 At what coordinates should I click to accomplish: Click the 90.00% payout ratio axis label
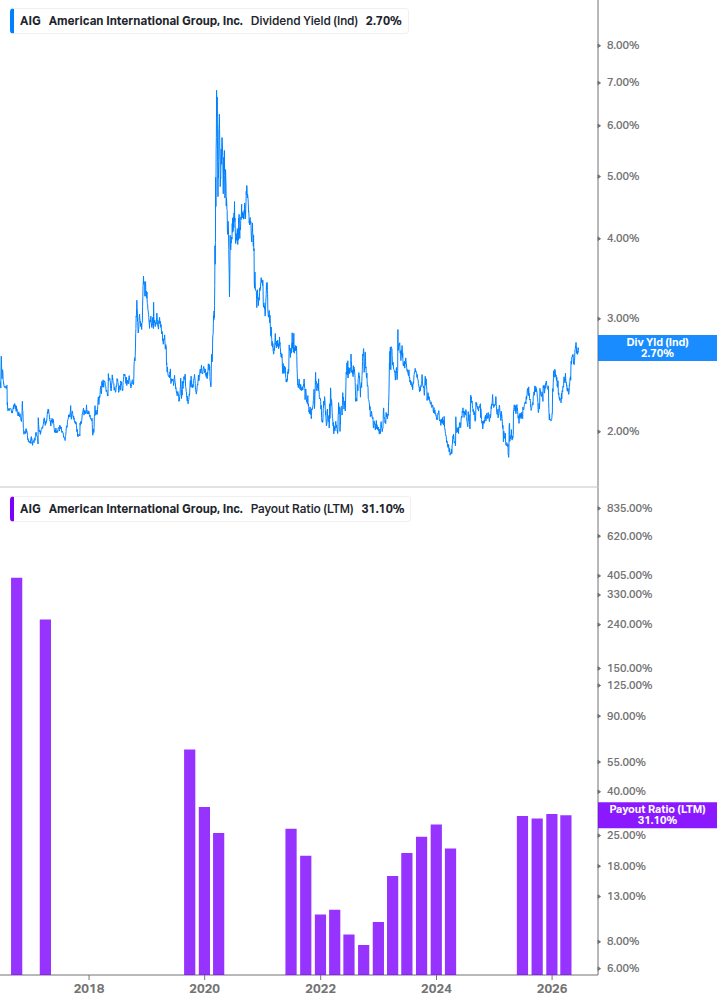click(x=626, y=717)
